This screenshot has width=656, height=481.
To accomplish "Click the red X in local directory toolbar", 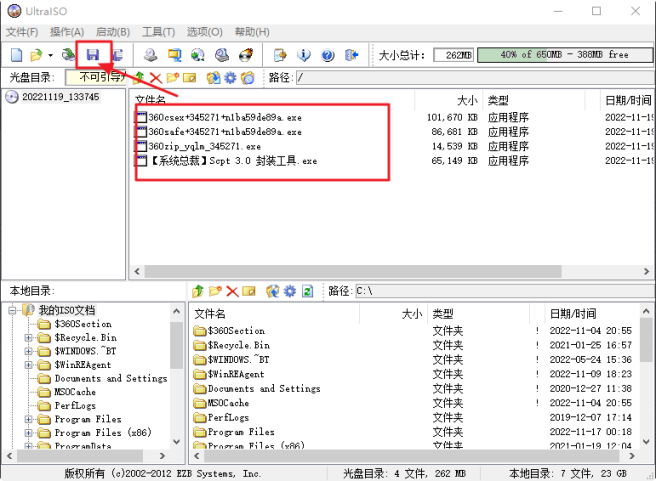I will tap(232, 291).
